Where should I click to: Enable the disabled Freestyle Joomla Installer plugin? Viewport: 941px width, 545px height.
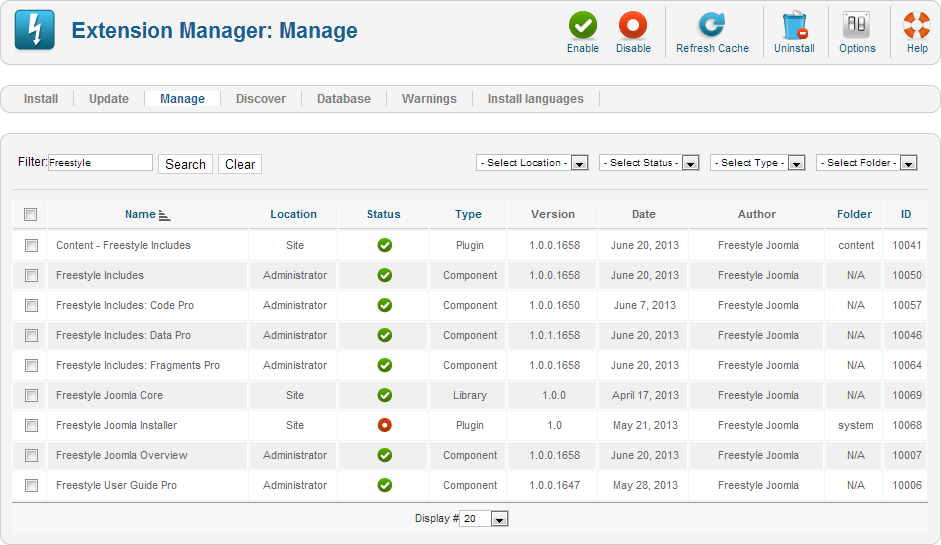click(x=385, y=425)
